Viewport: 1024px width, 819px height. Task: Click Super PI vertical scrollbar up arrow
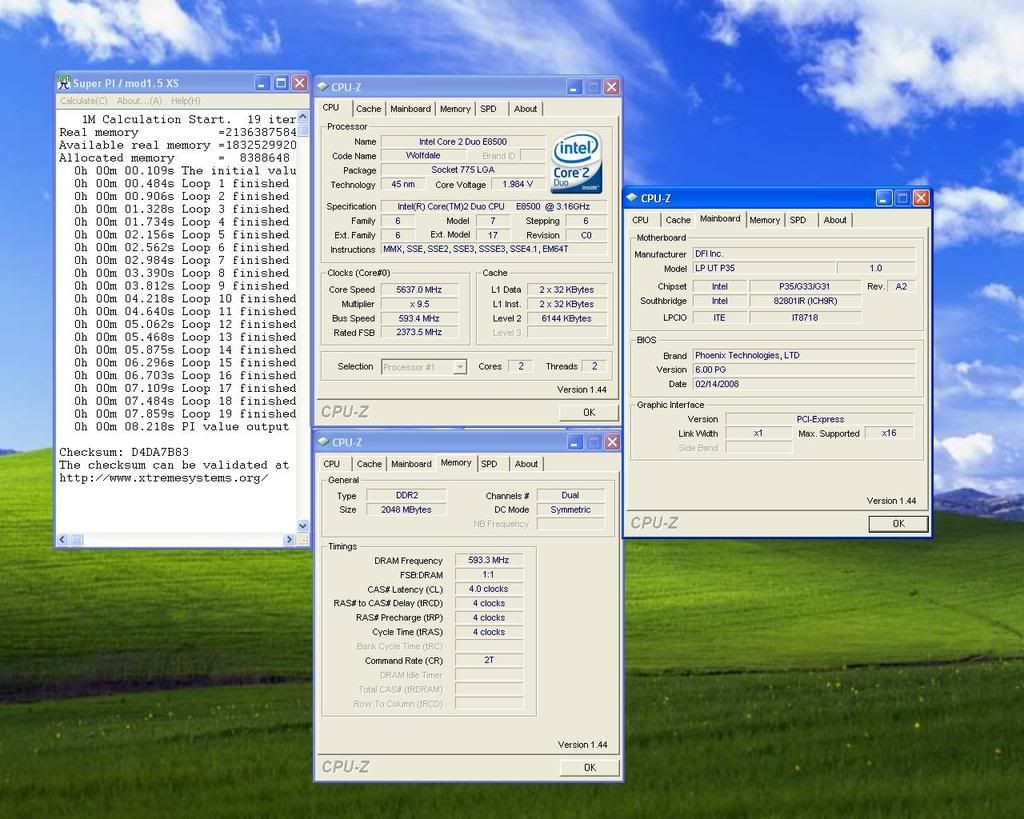(x=302, y=117)
